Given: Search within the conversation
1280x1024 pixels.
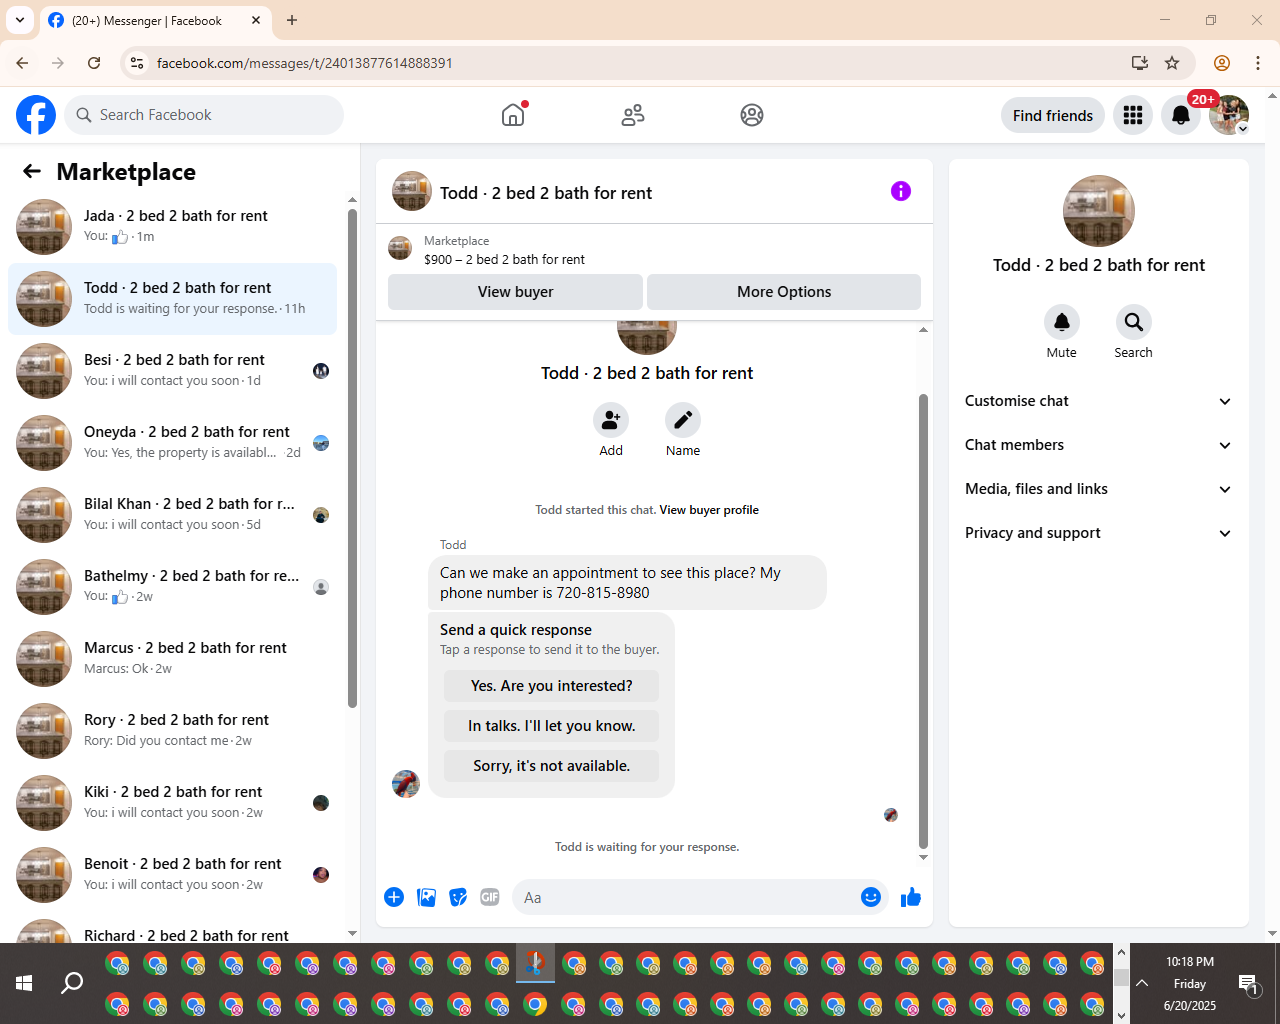Looking at the screenshot, I should click(x=1133, y=322).
